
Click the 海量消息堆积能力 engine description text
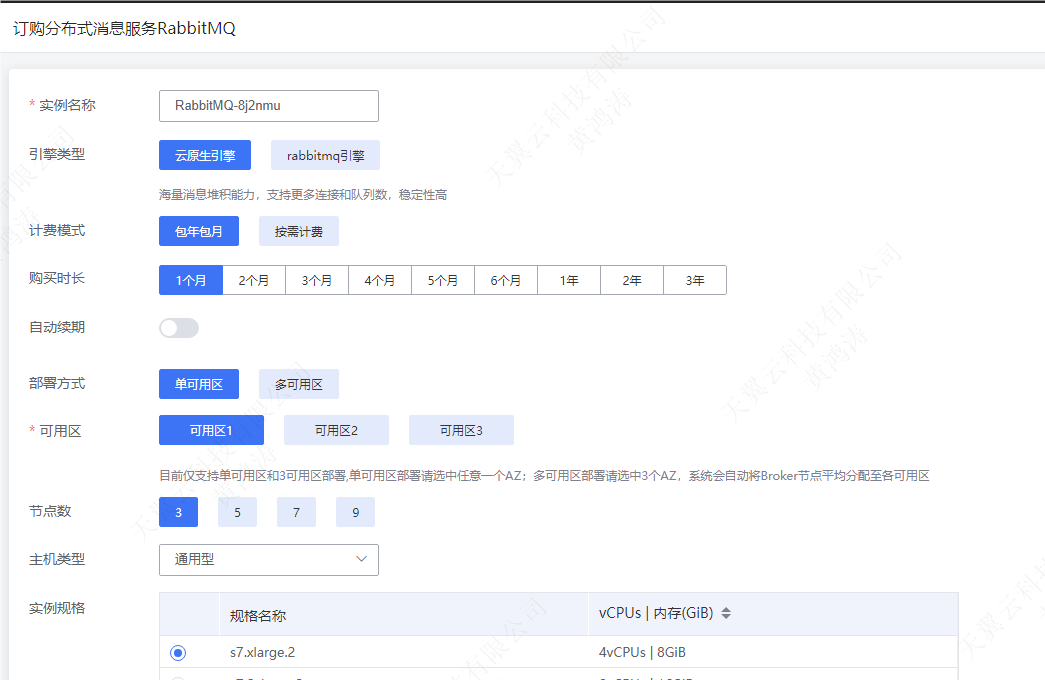pyautogui.click(x=303, y=195)
